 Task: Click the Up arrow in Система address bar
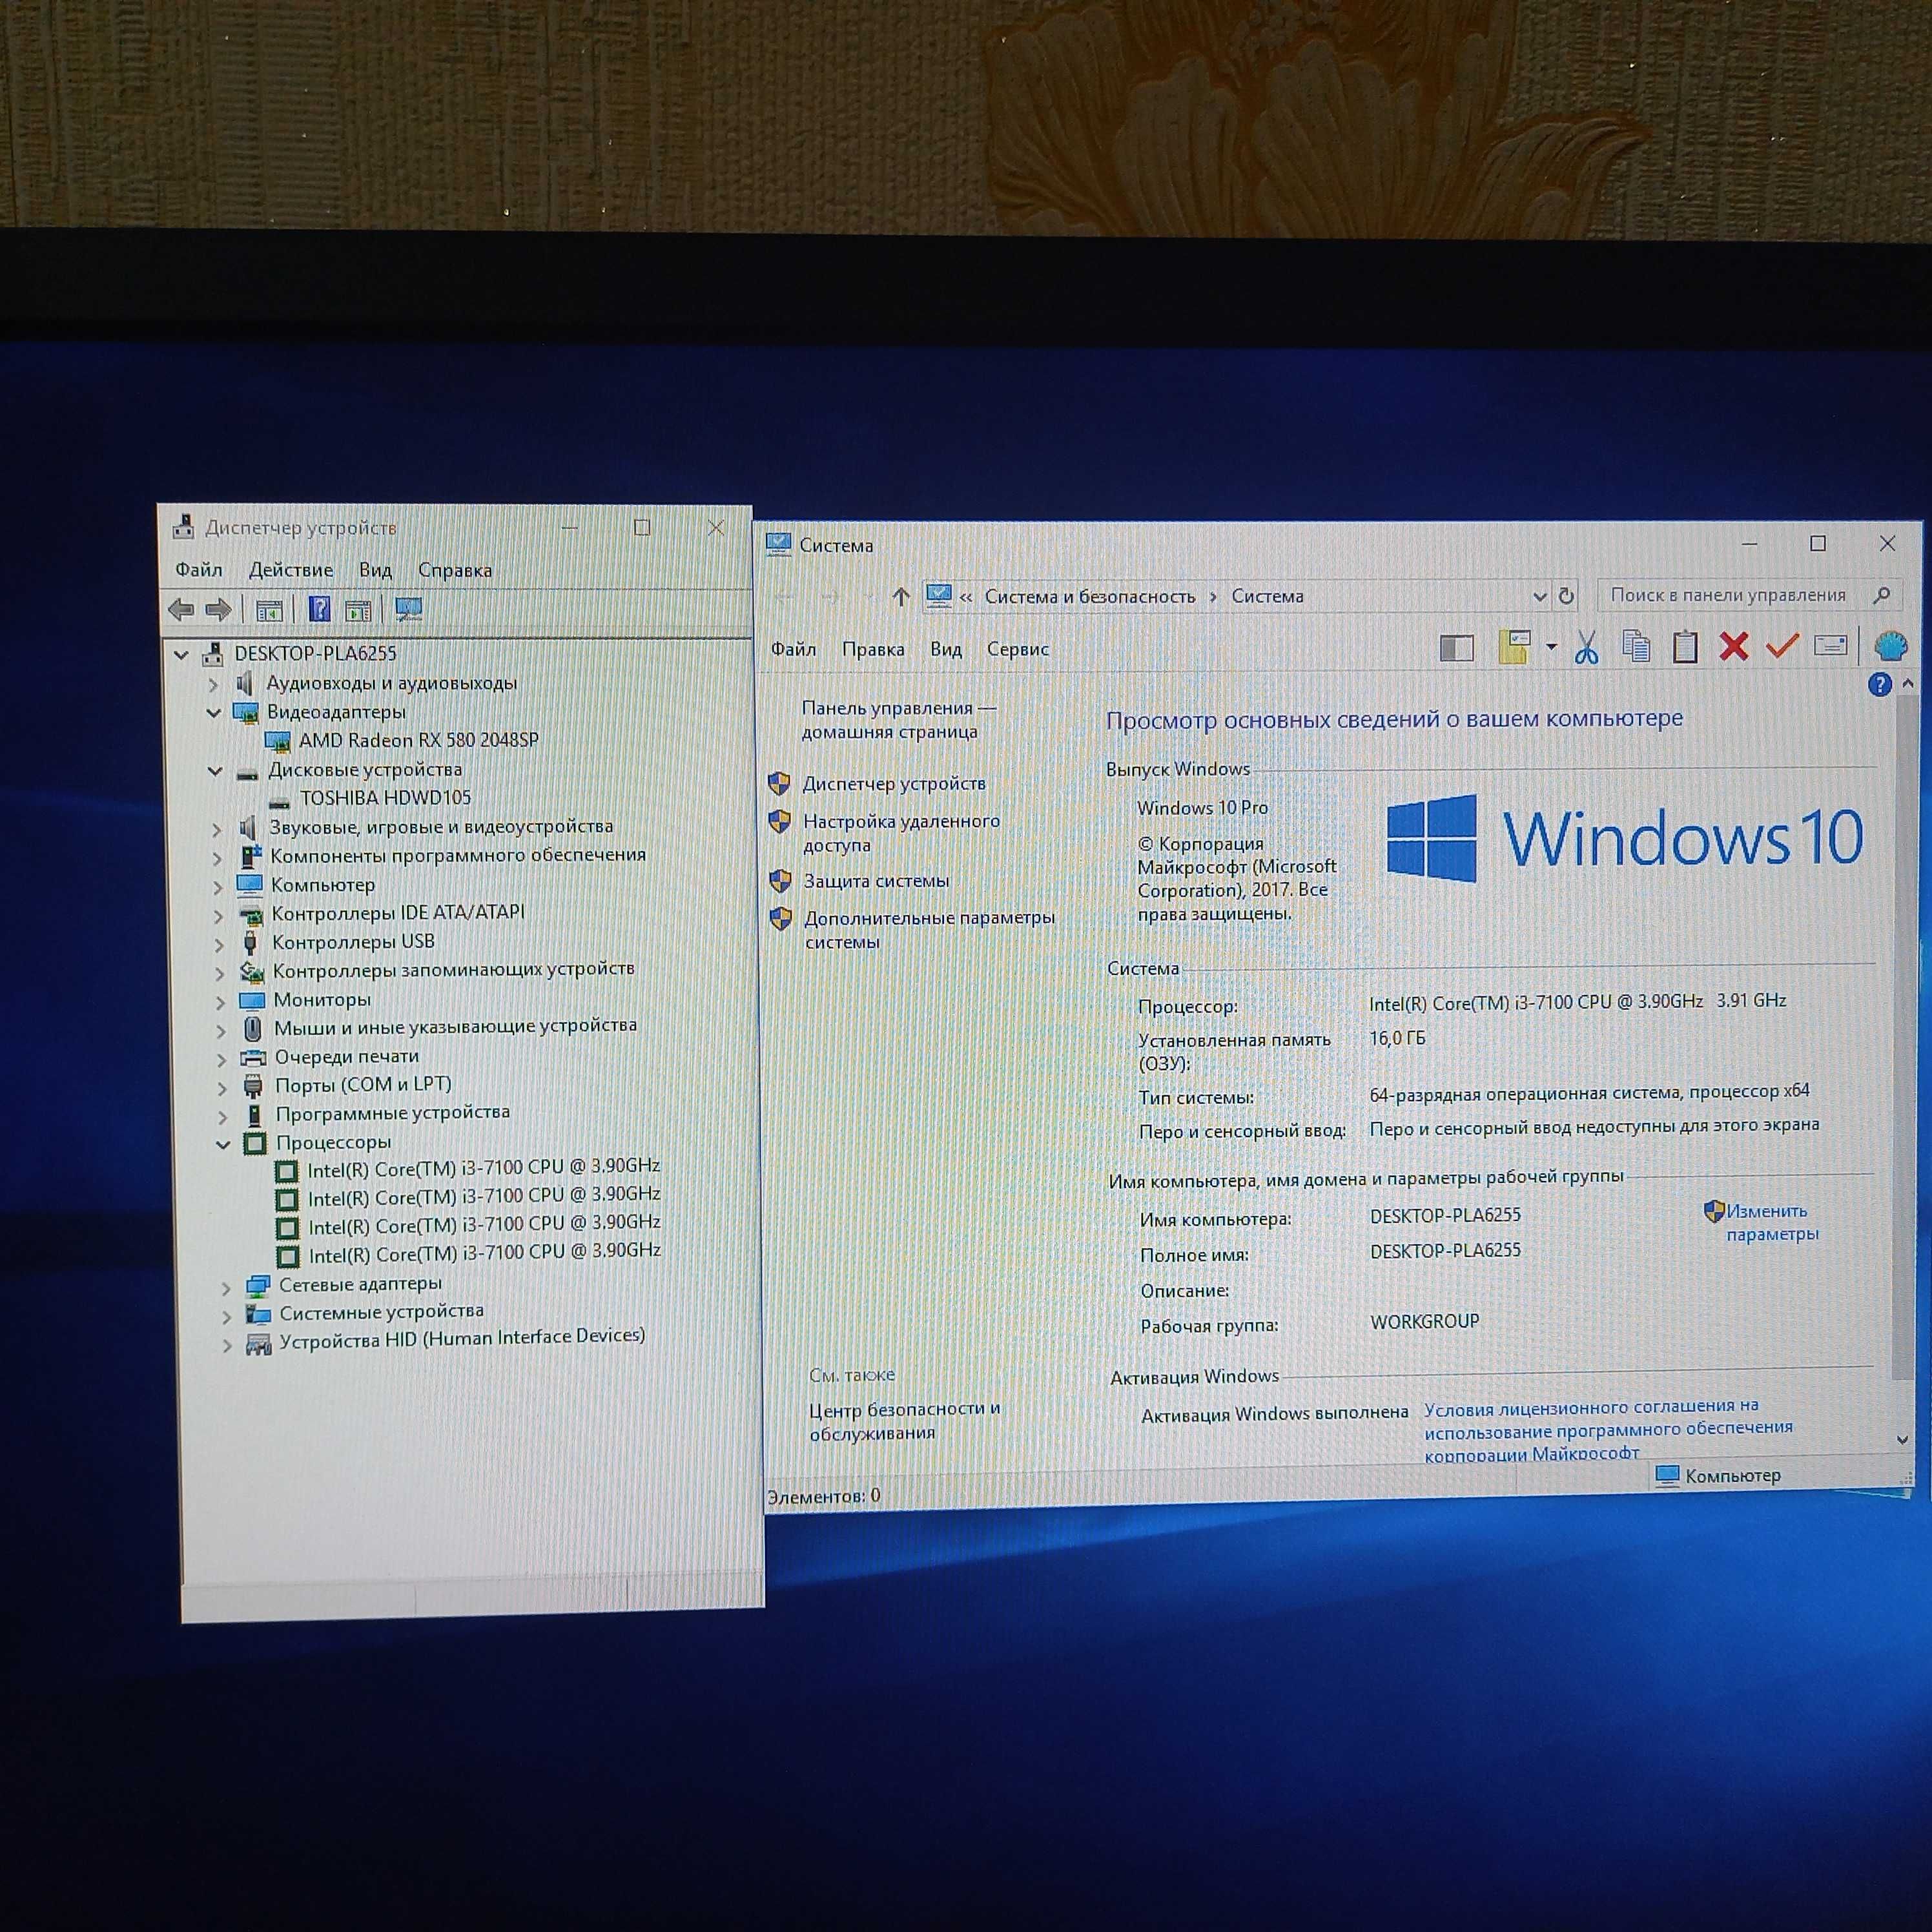click(901, 597)
